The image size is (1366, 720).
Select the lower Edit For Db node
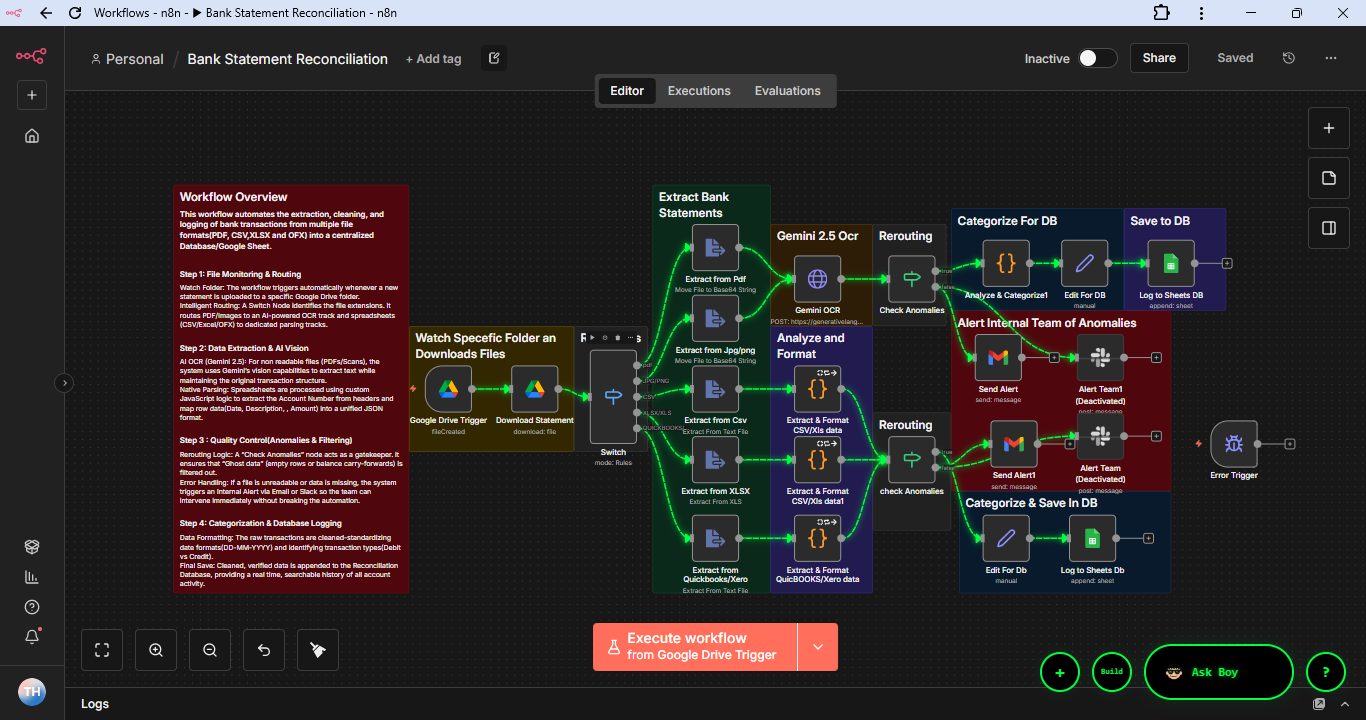1006,539
